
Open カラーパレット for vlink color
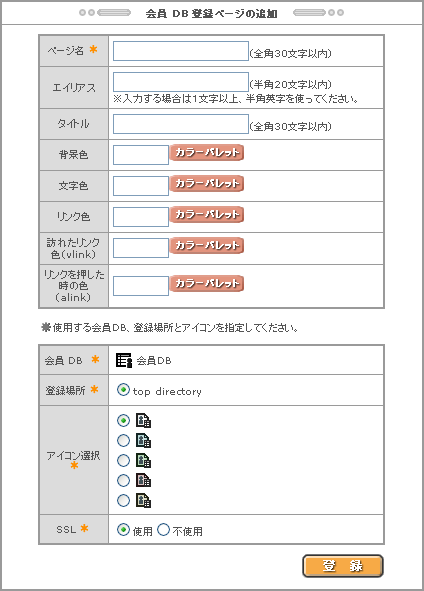pos(207,245)
